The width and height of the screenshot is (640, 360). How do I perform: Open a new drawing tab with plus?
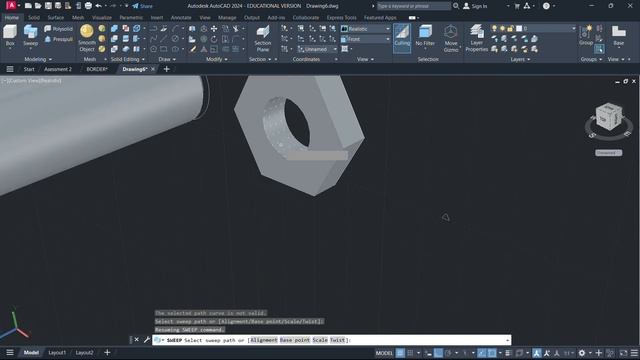click(x=167, y=69)
